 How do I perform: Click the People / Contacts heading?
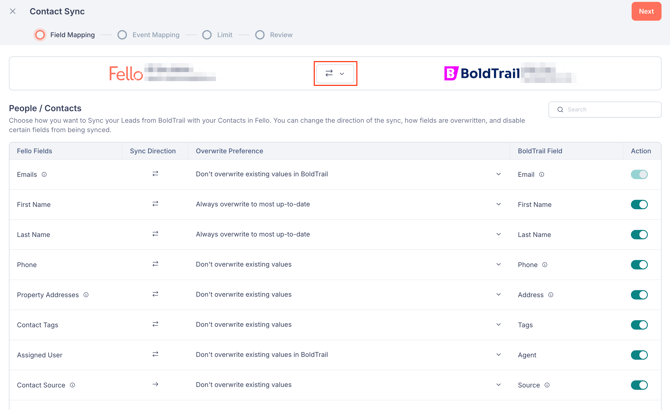tap(45, 108)
